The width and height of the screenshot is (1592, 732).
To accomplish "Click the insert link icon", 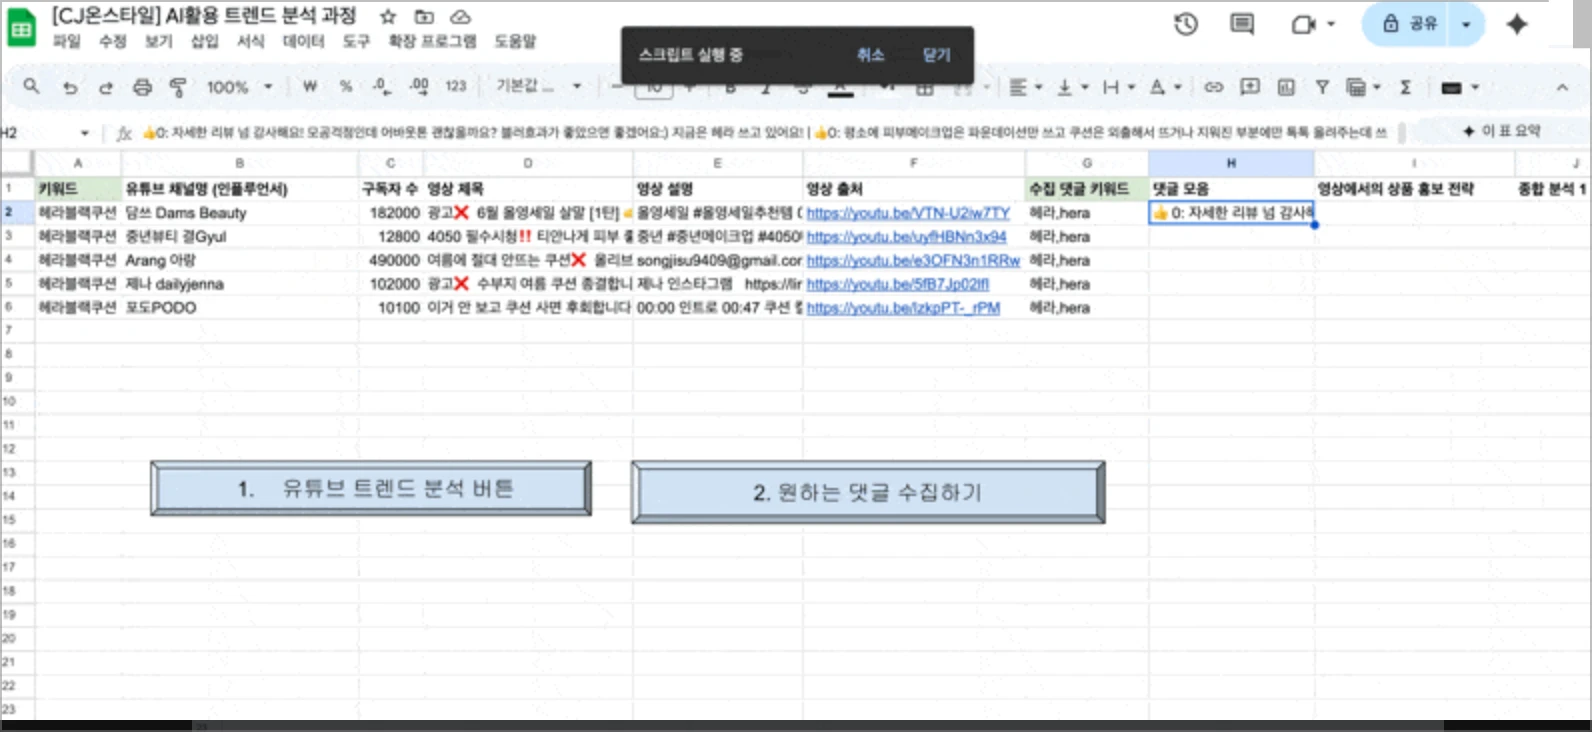I will [1213, 87].
